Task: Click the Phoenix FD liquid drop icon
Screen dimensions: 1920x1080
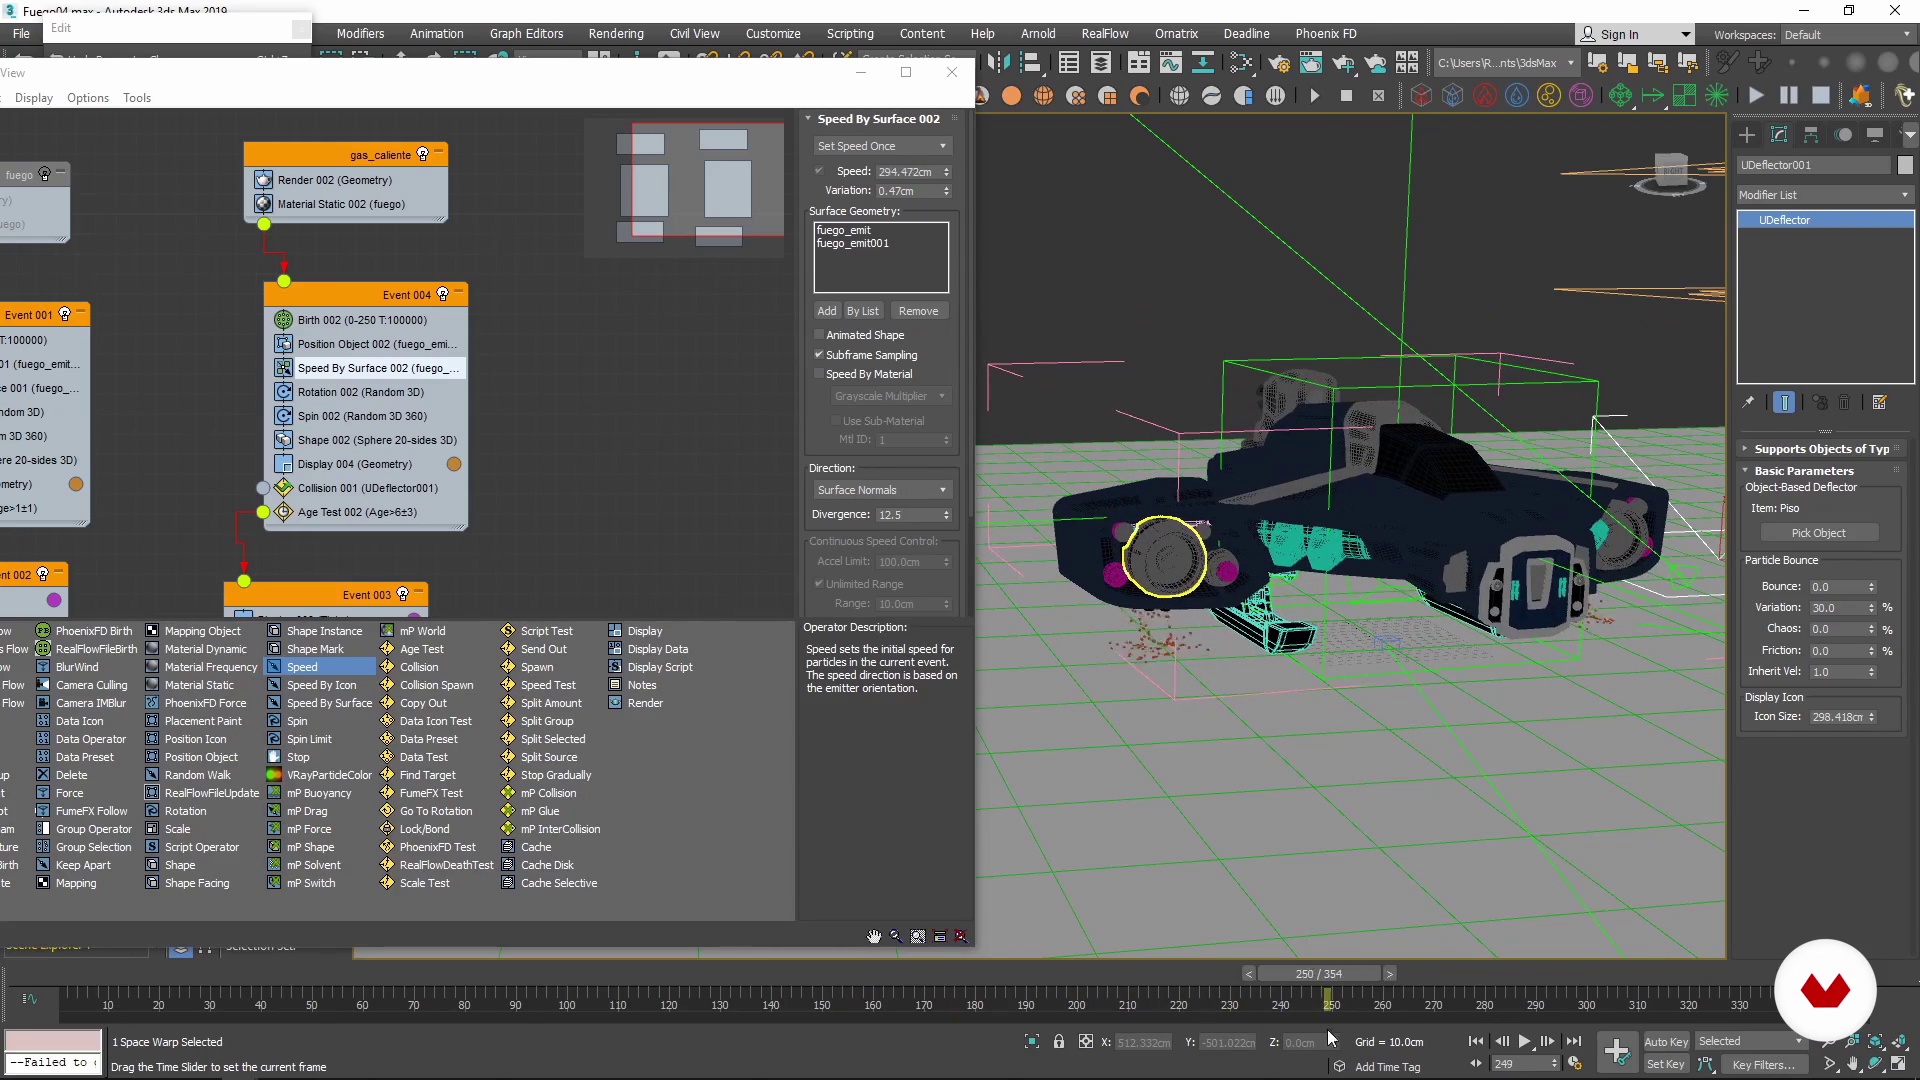Action: coord(1517,96)
